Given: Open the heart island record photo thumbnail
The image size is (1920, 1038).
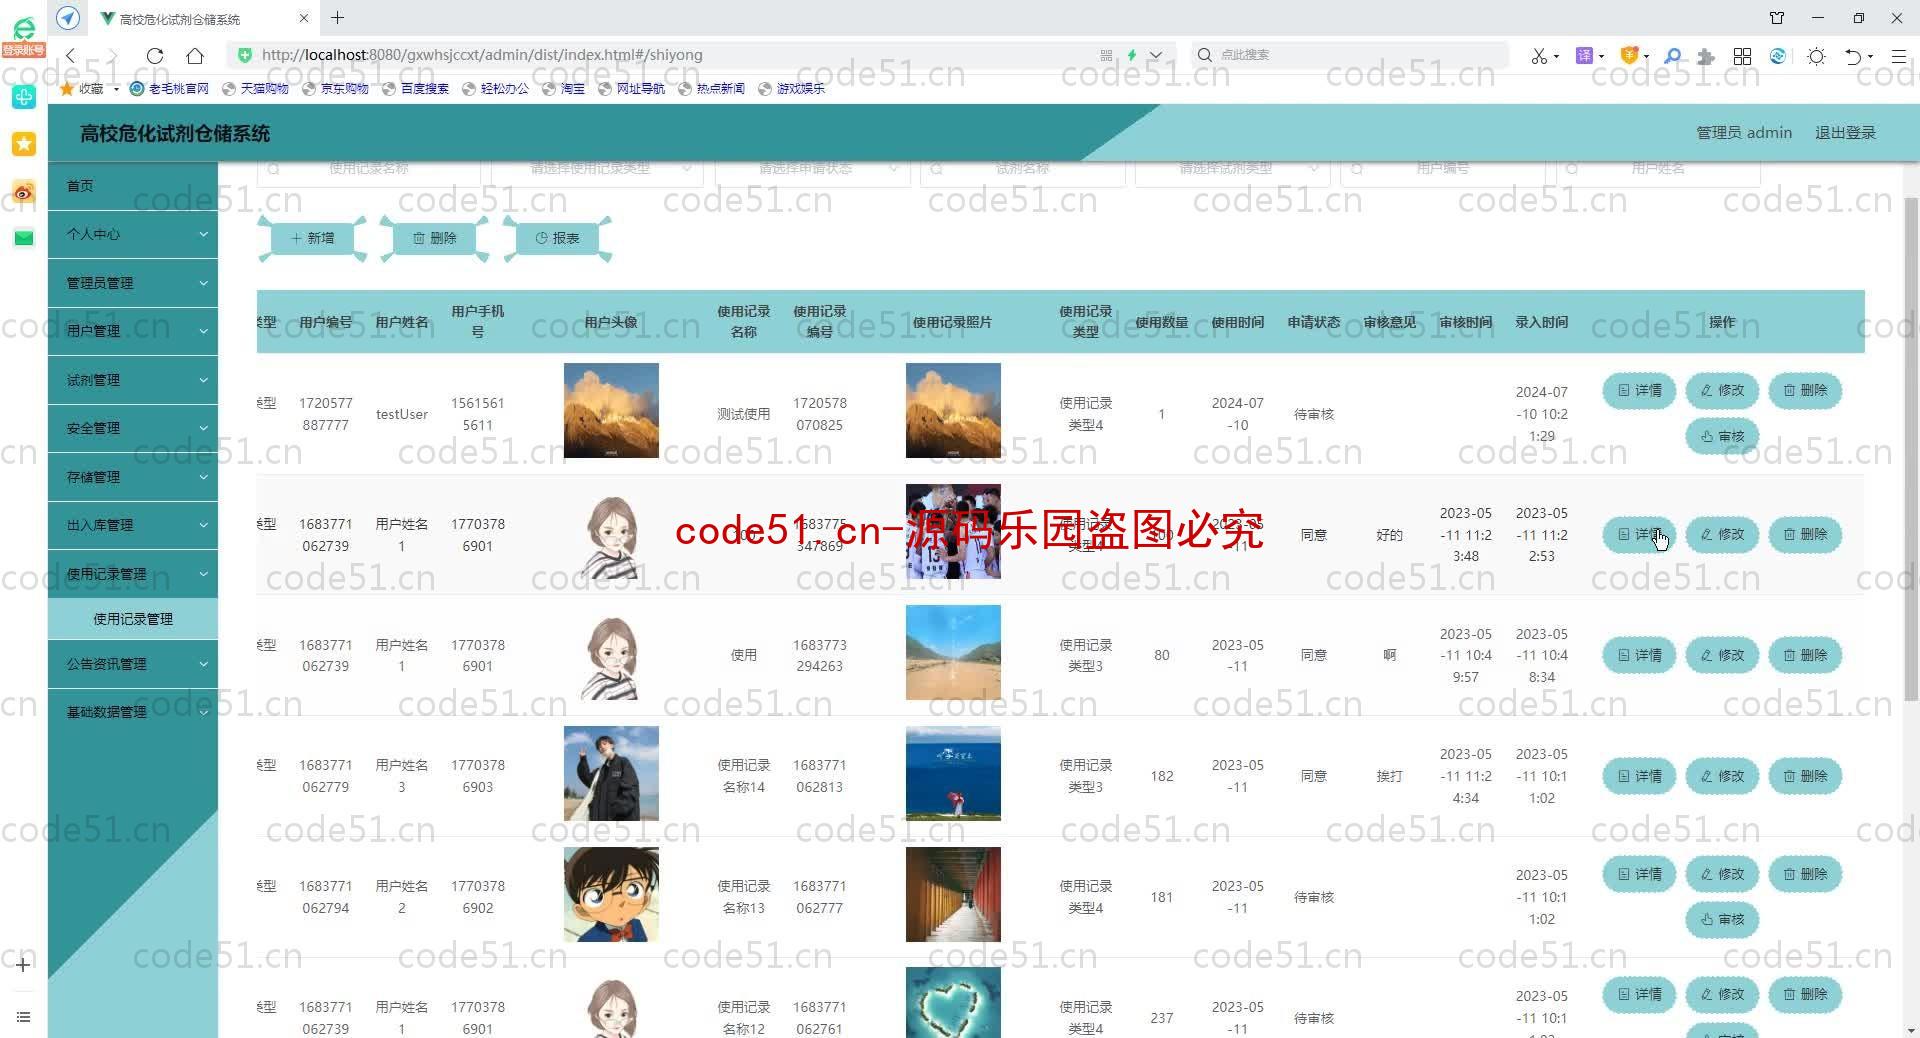Looking at the screenshot, I should (x=953, y=1003).
